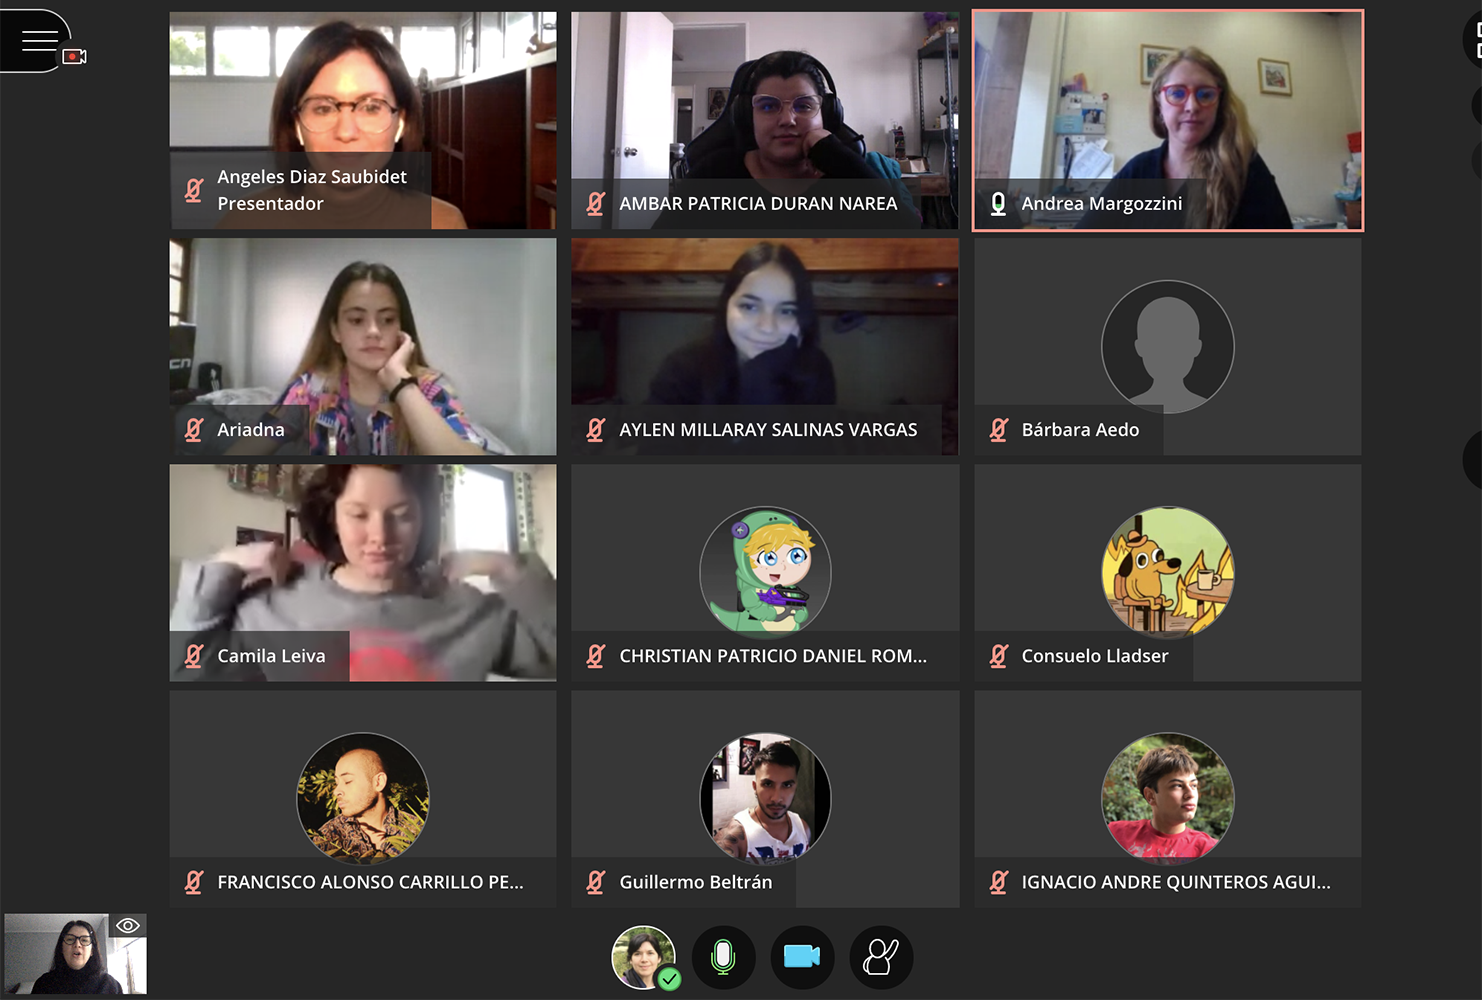
Task: Toggle the blue video camera button
Action: pos(802,958)
